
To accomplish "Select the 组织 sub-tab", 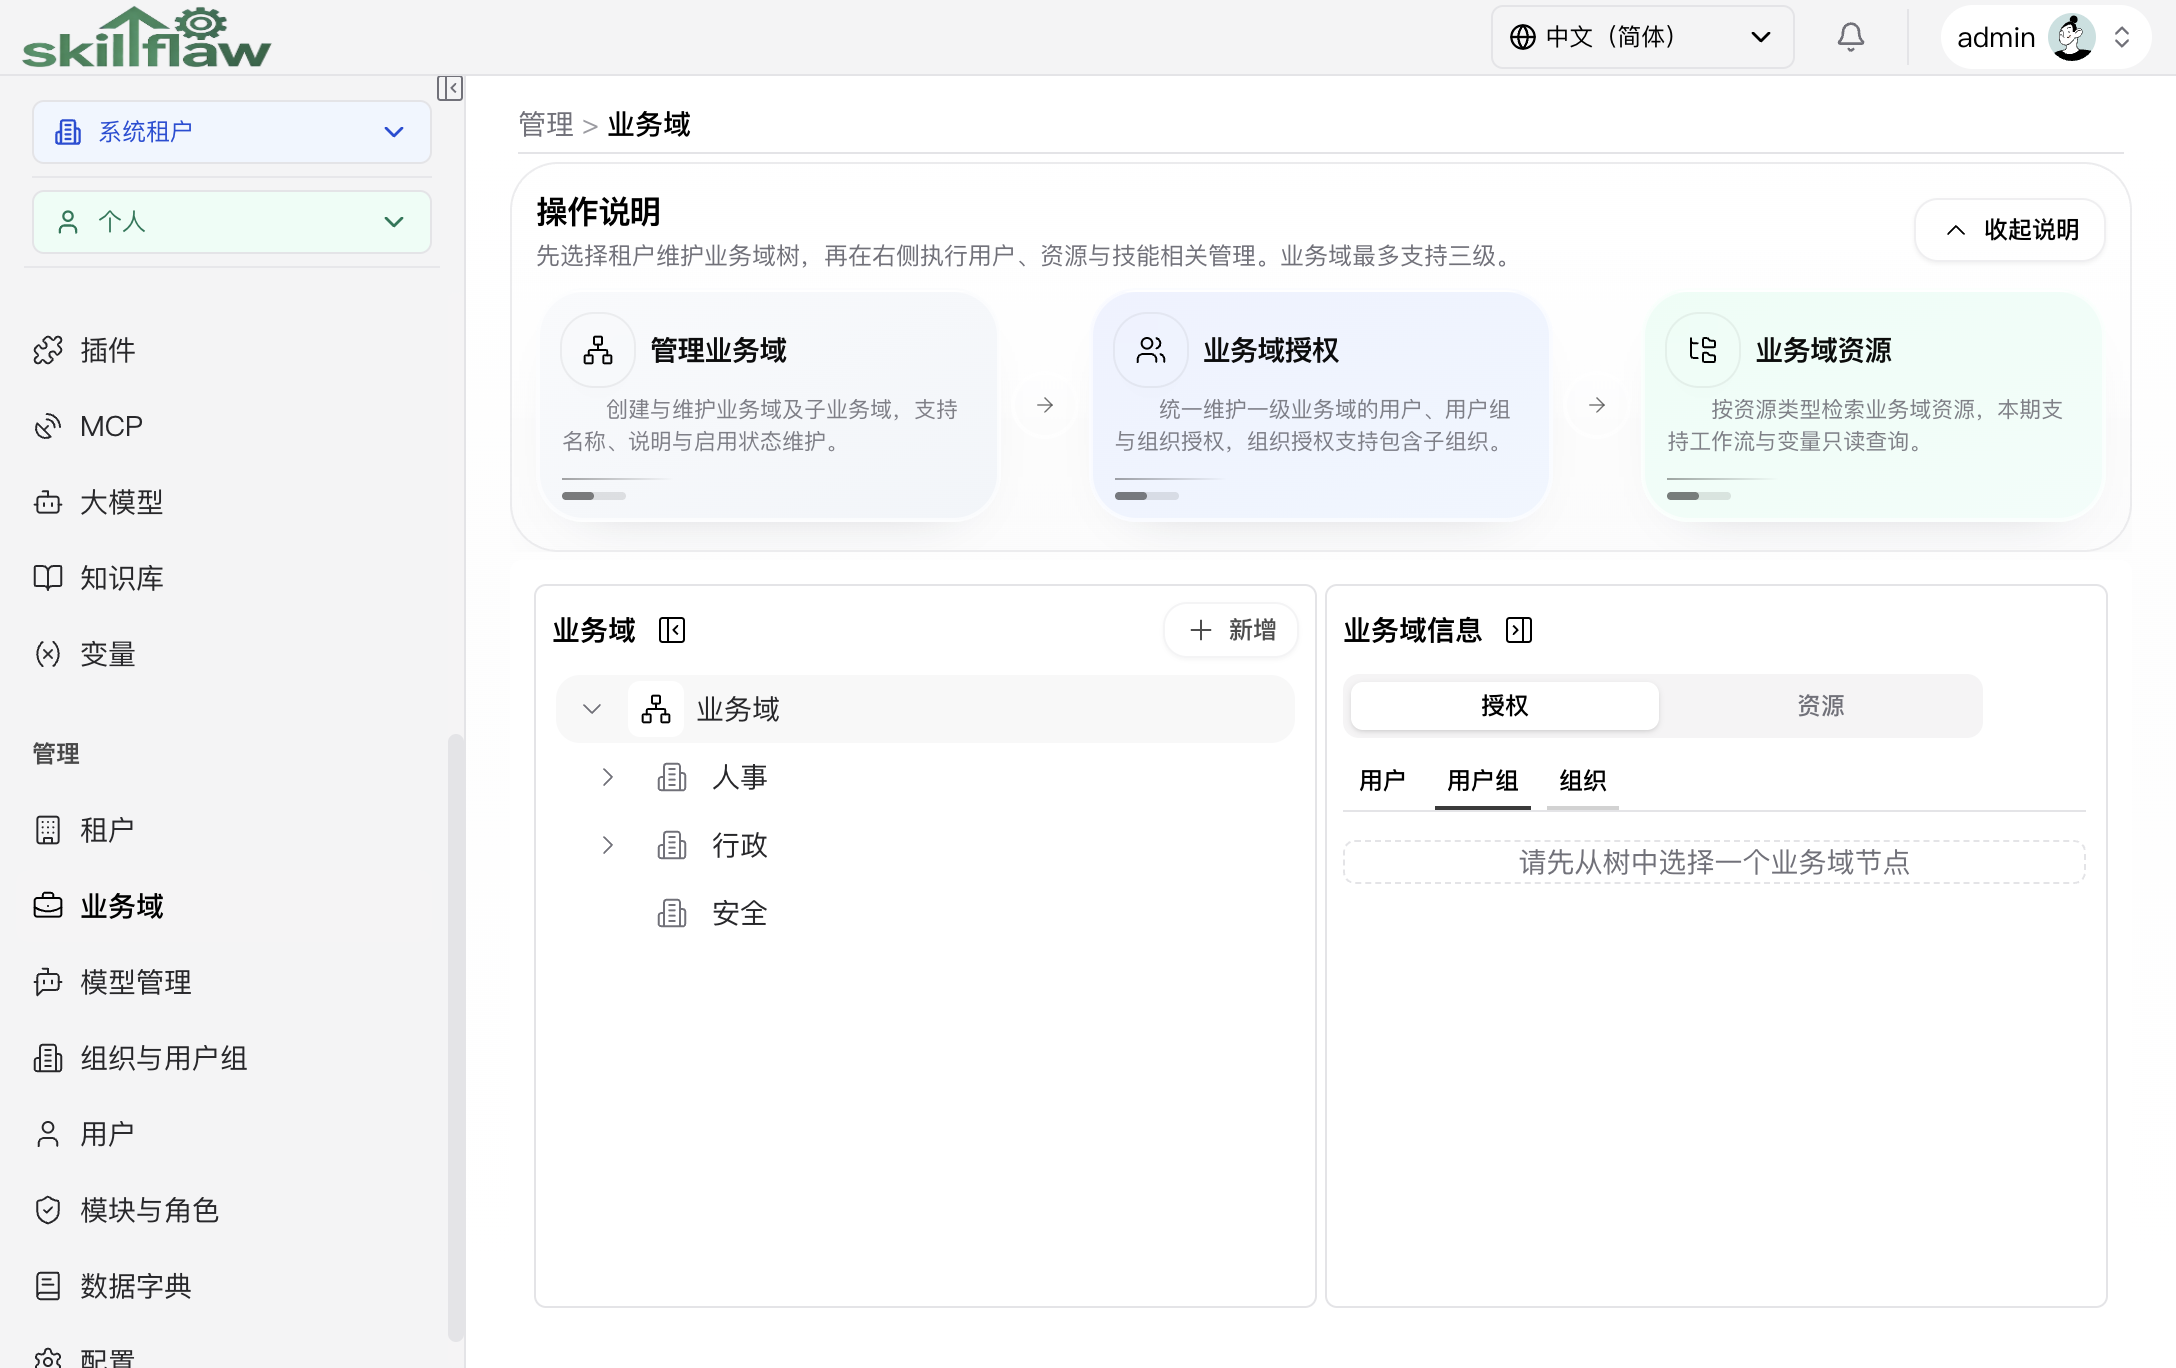I will [x=1582, y=780].
